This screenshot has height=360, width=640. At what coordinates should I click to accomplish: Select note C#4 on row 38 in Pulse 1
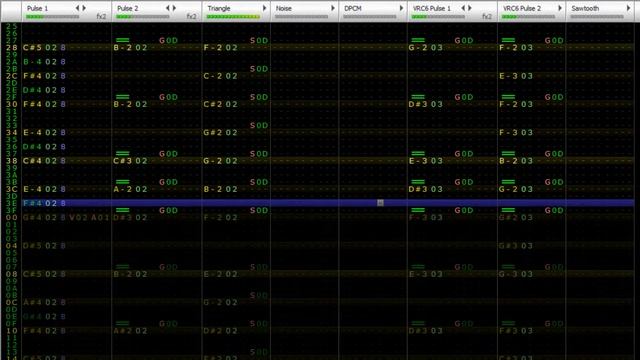(32, 161)
